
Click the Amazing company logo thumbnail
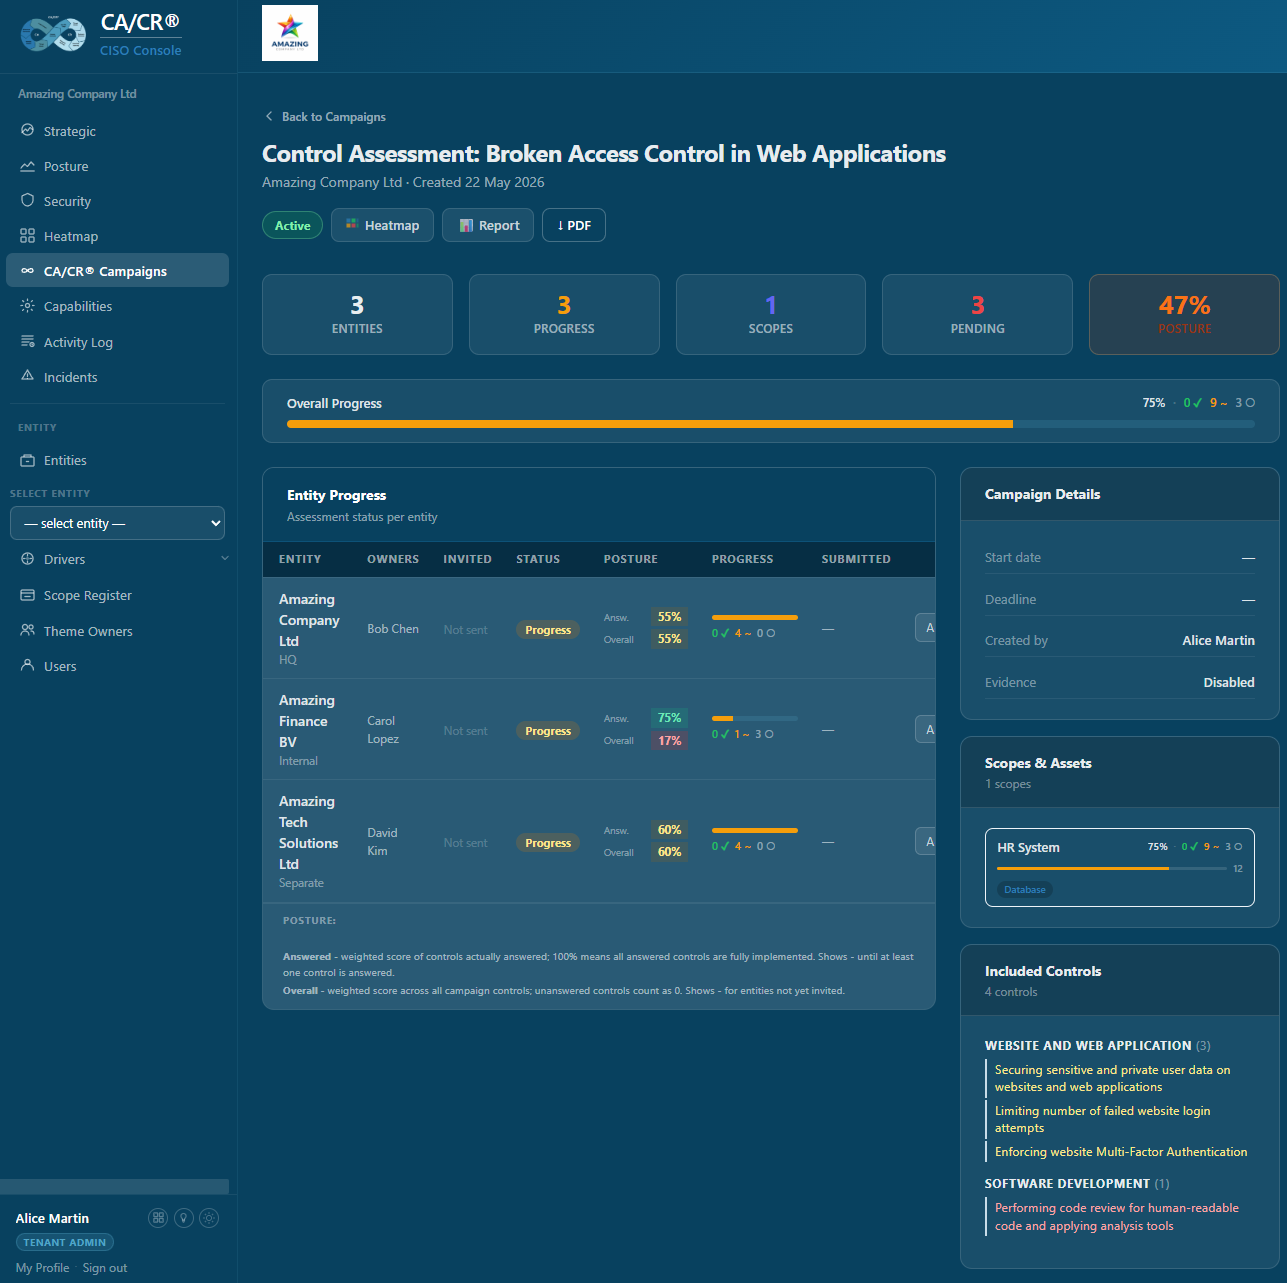(x=290, y=33)
